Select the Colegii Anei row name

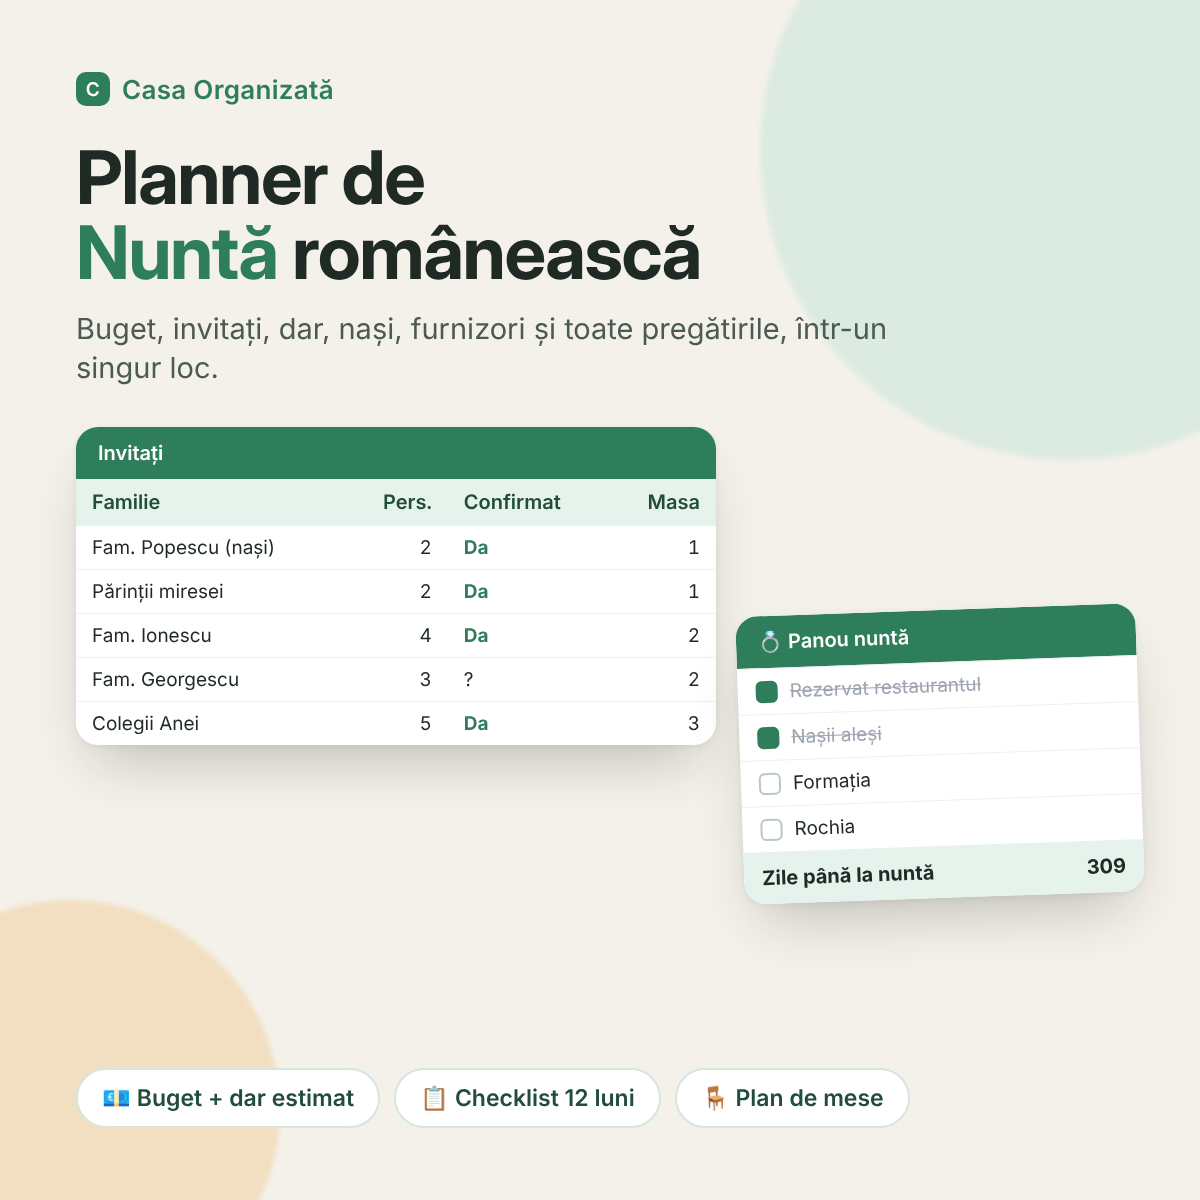tap(145, 723)
